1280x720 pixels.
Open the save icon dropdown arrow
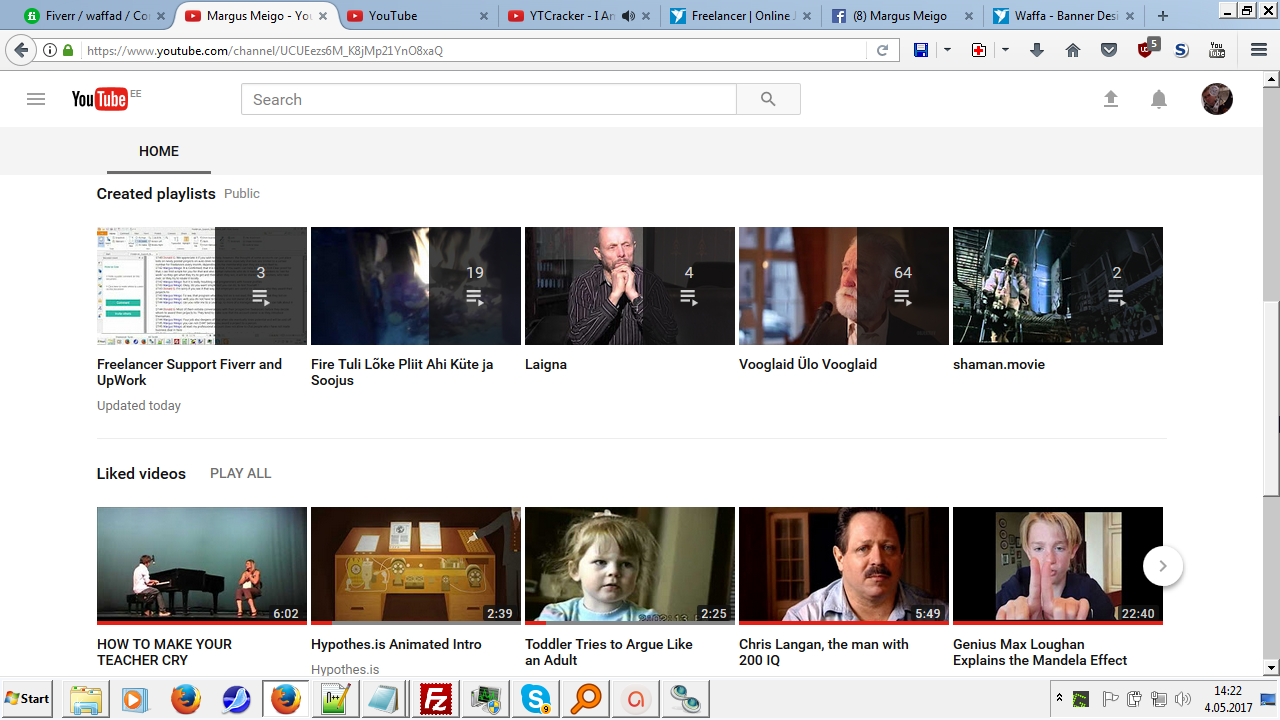coord(946,50)
